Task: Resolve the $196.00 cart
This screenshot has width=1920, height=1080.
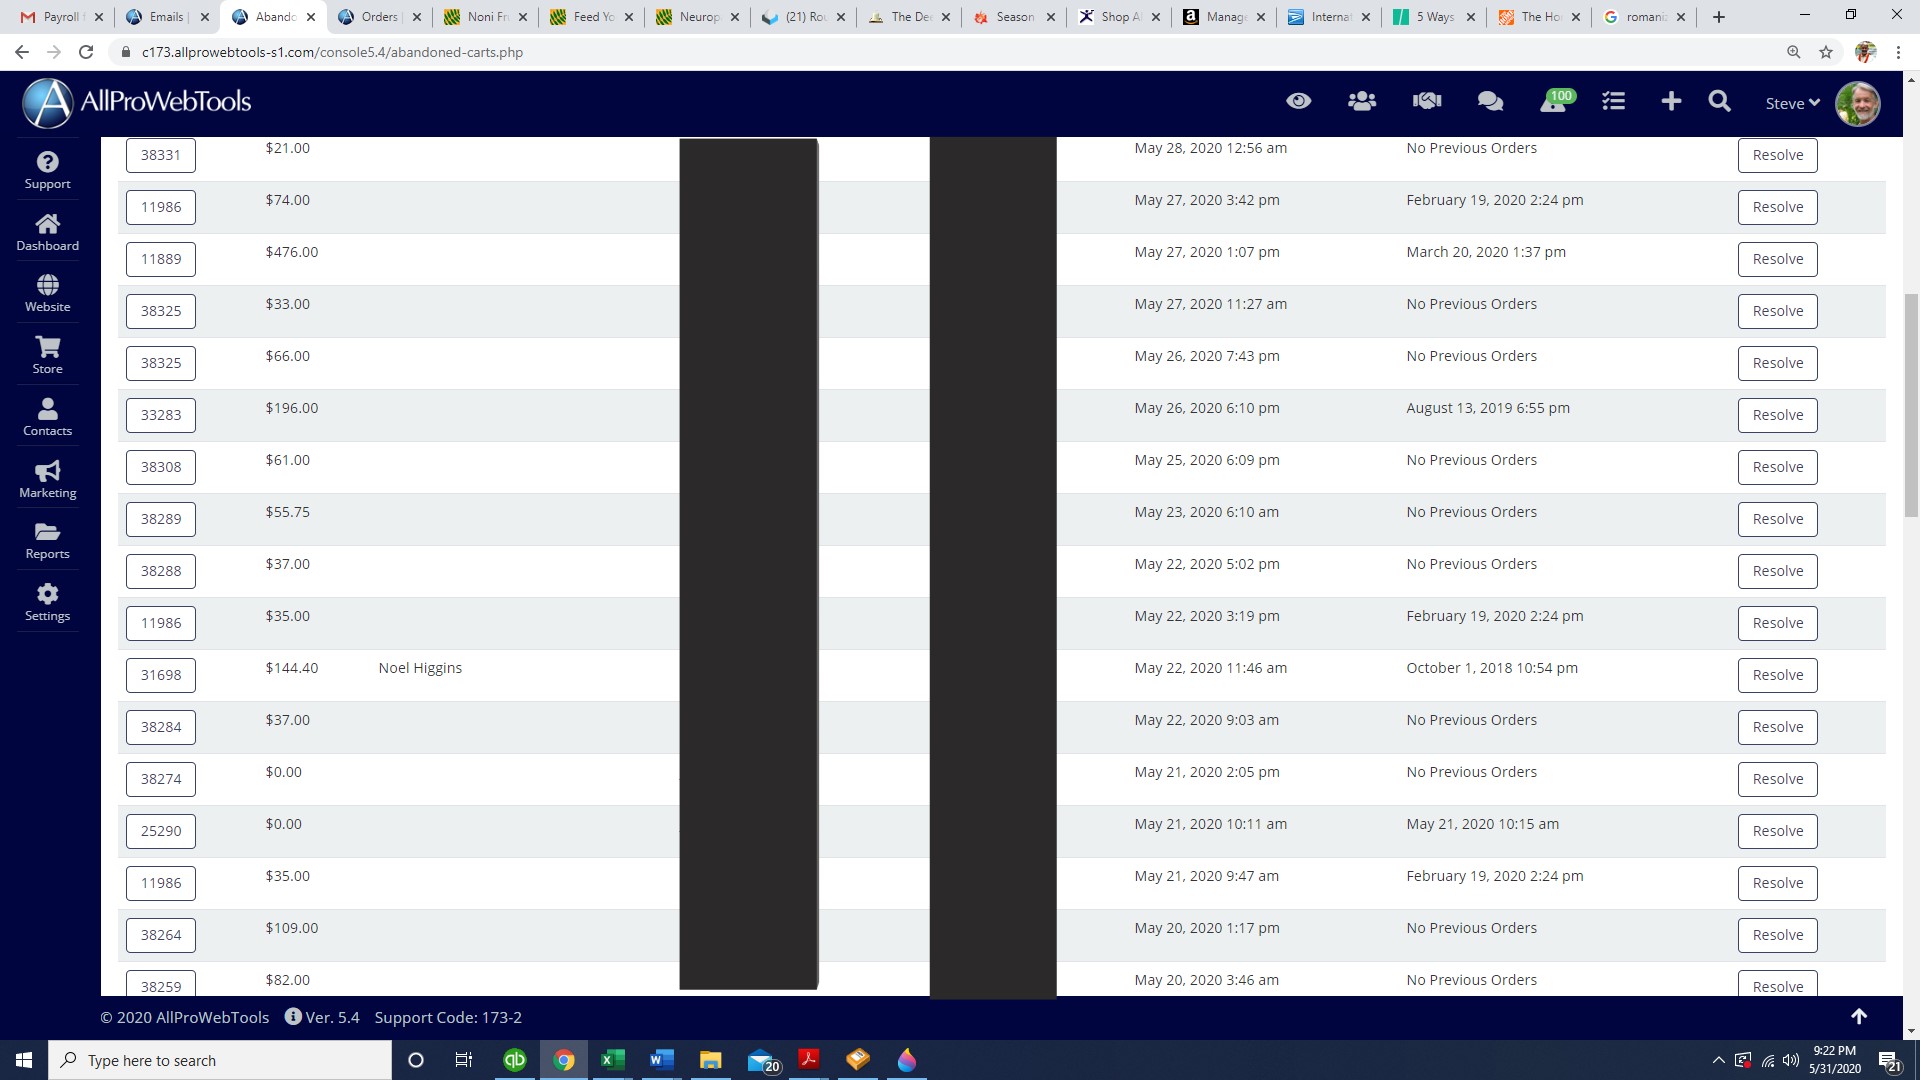Action: coord(1777,415)
